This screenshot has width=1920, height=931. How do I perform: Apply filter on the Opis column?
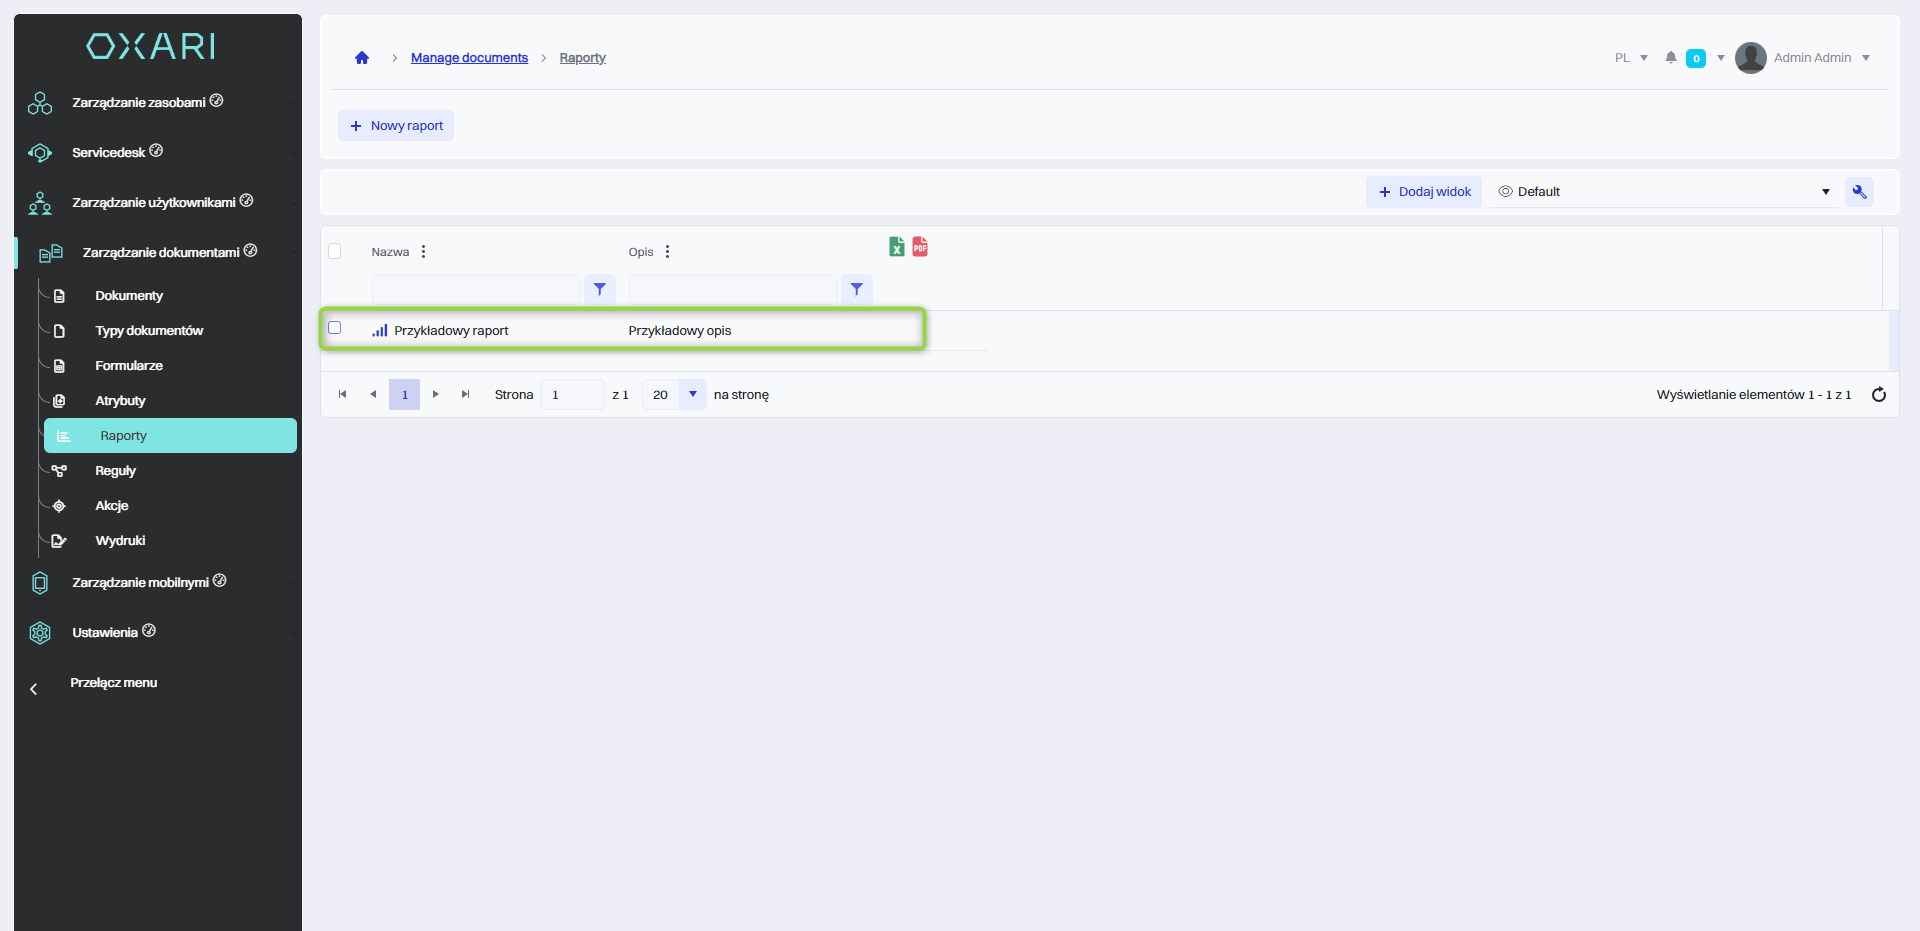tap(856, 289)
